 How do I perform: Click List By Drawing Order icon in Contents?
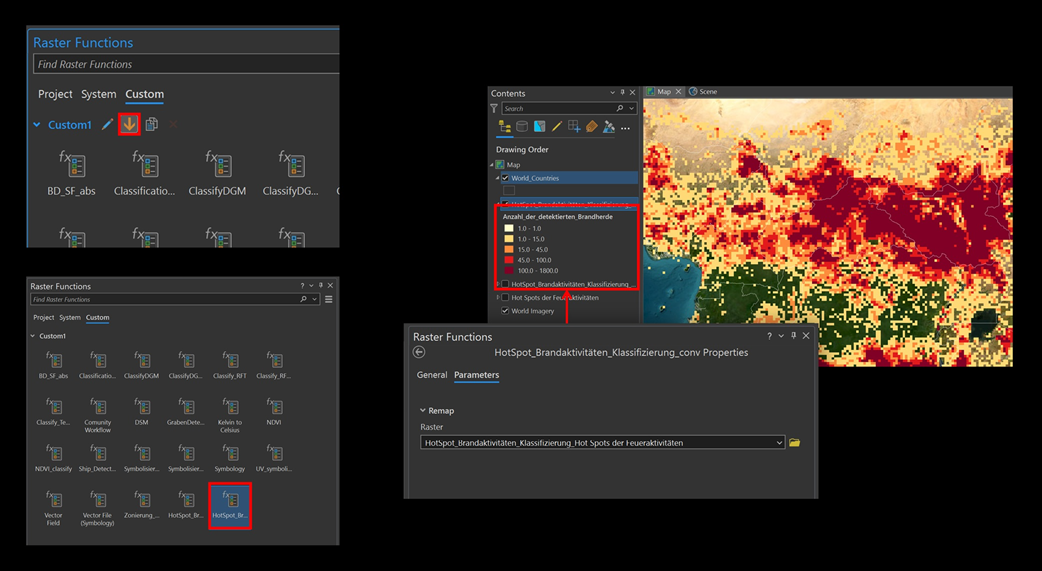pyautogui.click(x=504, y=127)
